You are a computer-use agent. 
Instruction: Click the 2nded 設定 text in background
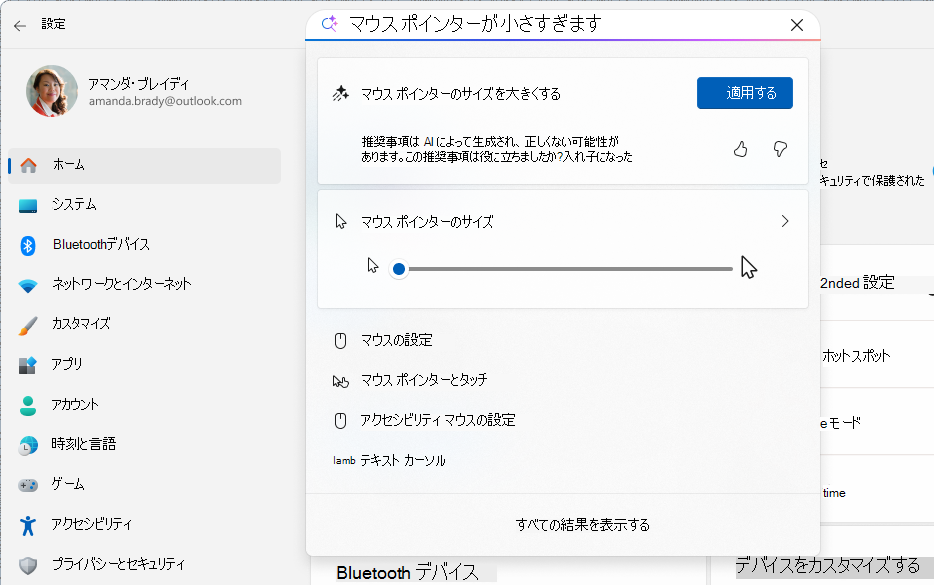pyautogui.click(x=857, y=283)
